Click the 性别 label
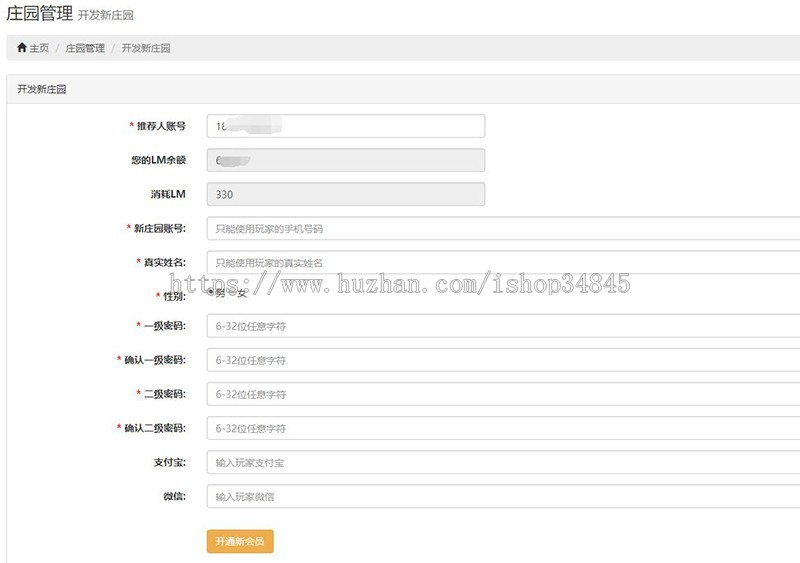Screen dimensions: 800x563 (x=174, y=296)
